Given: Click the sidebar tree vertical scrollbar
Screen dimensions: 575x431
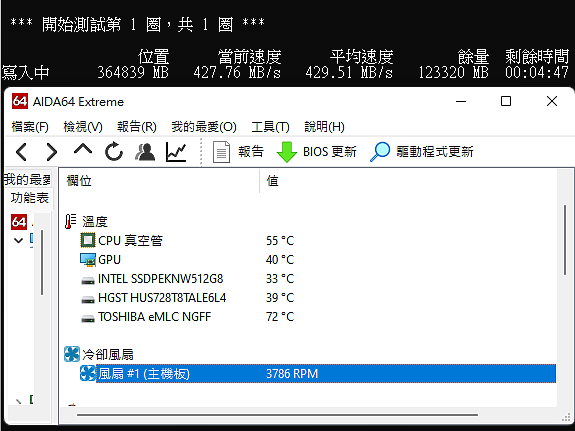Looking at the screenshot, I should click(42, 263).
